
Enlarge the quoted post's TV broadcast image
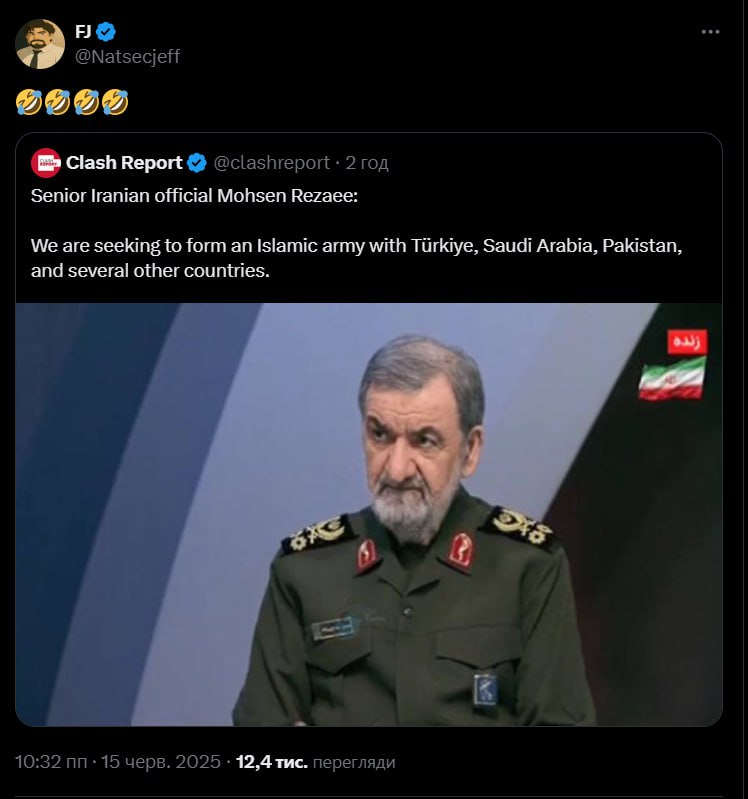tap(368, 514)
